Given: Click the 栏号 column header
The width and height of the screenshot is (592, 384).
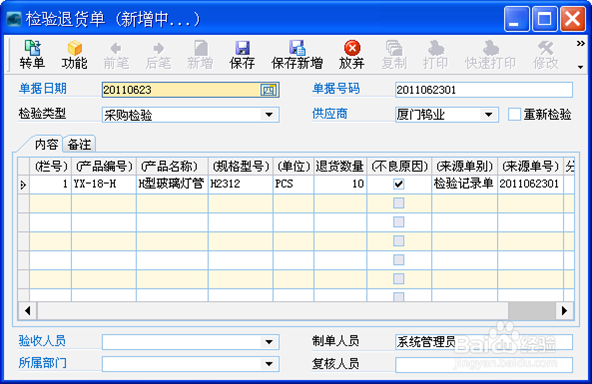Looking at the screenshot, I should (51, 166).
